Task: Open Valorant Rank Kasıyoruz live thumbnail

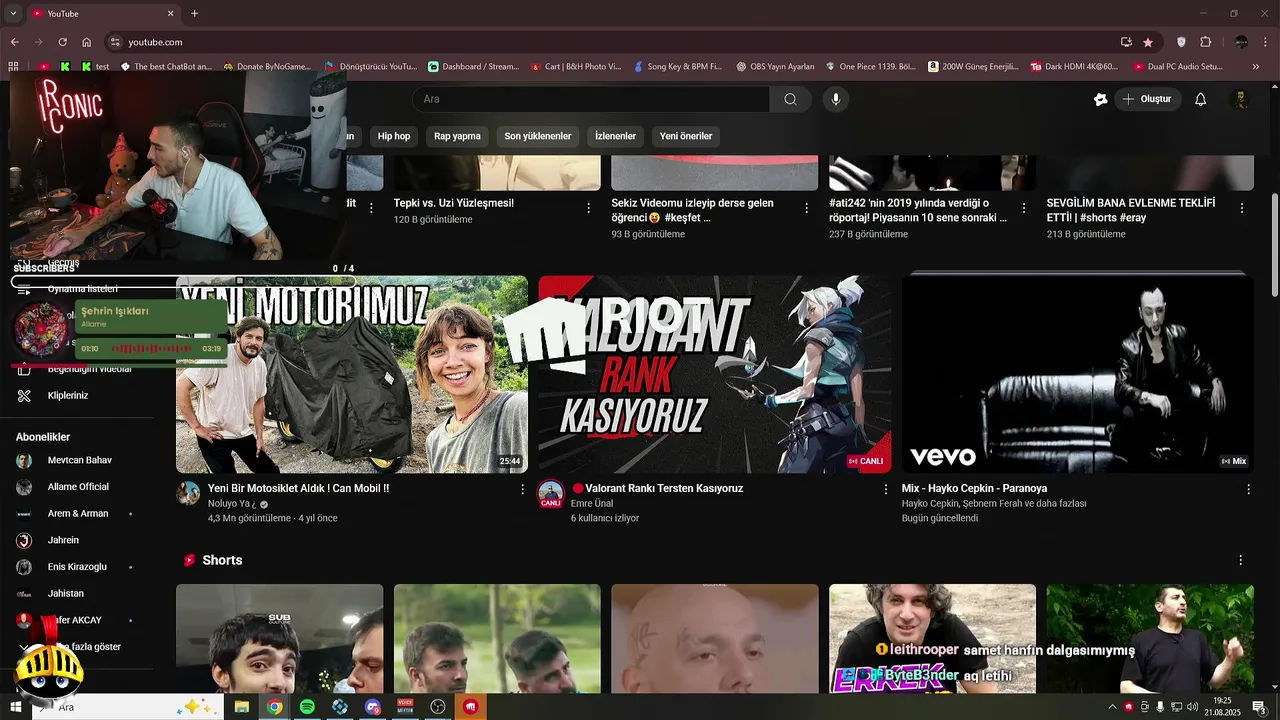Action: 714,374
